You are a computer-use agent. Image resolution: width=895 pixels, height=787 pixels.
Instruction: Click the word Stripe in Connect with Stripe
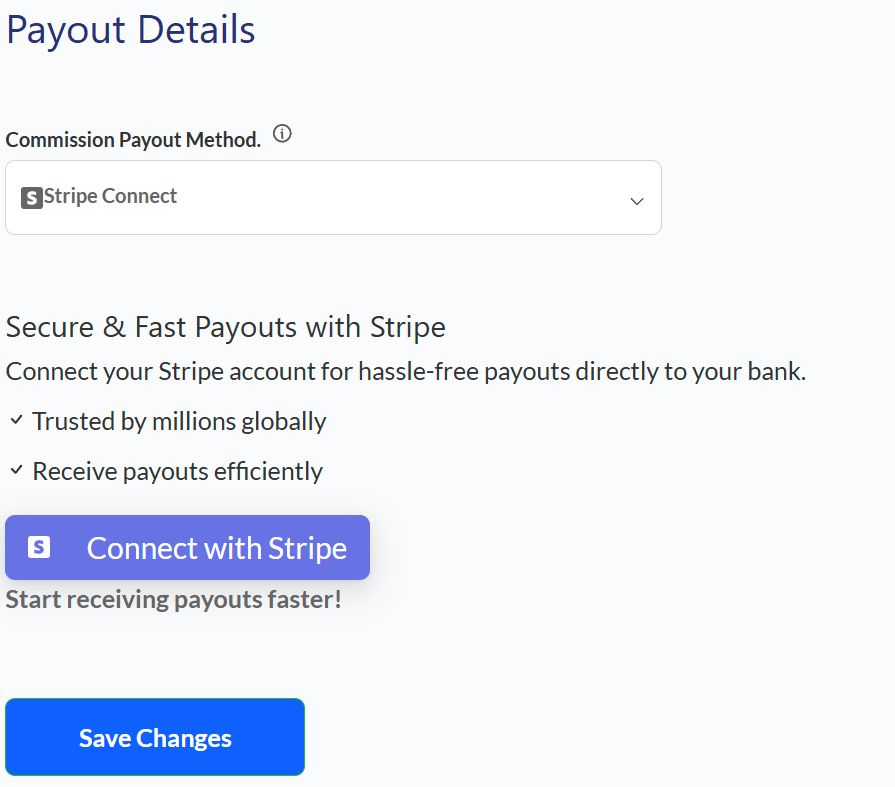tap(307, 548)
